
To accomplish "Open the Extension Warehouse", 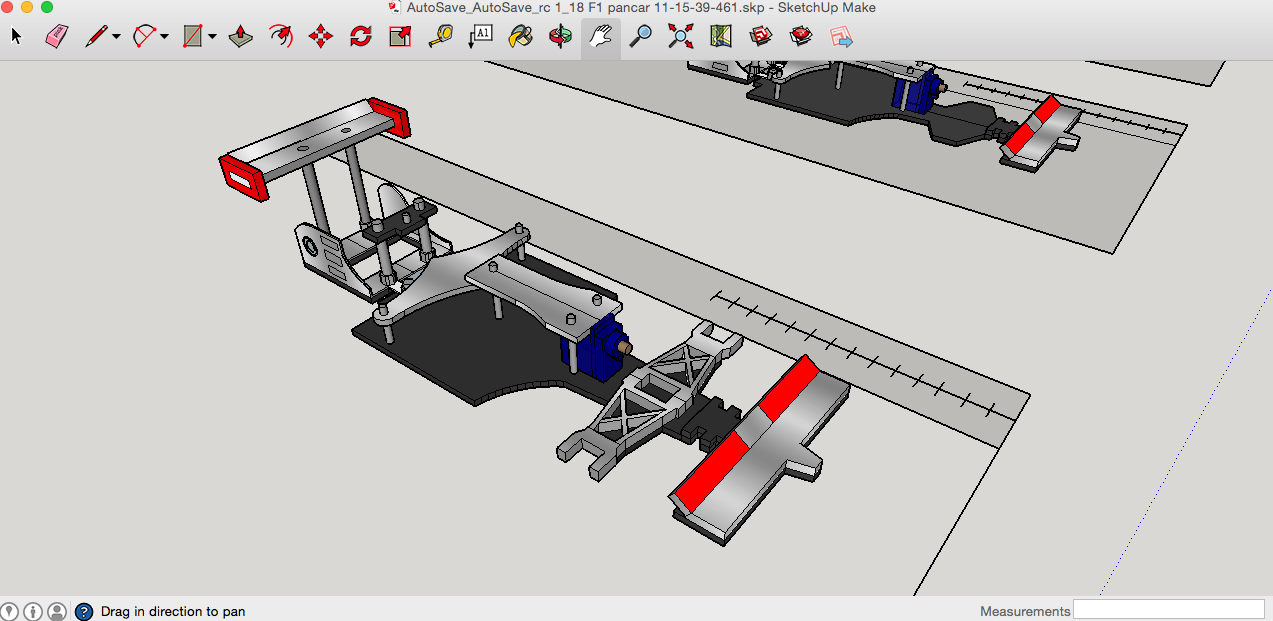I will [802, 37].
